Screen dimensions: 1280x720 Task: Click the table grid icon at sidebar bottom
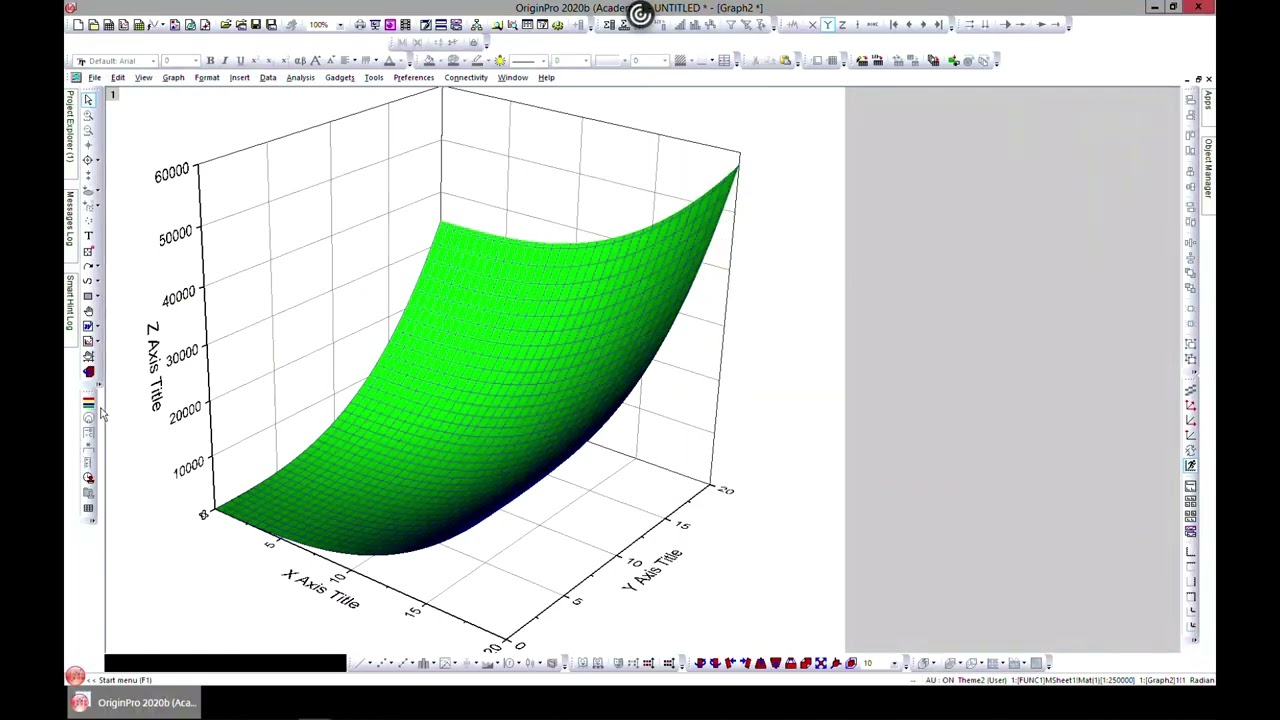[88, 509]
